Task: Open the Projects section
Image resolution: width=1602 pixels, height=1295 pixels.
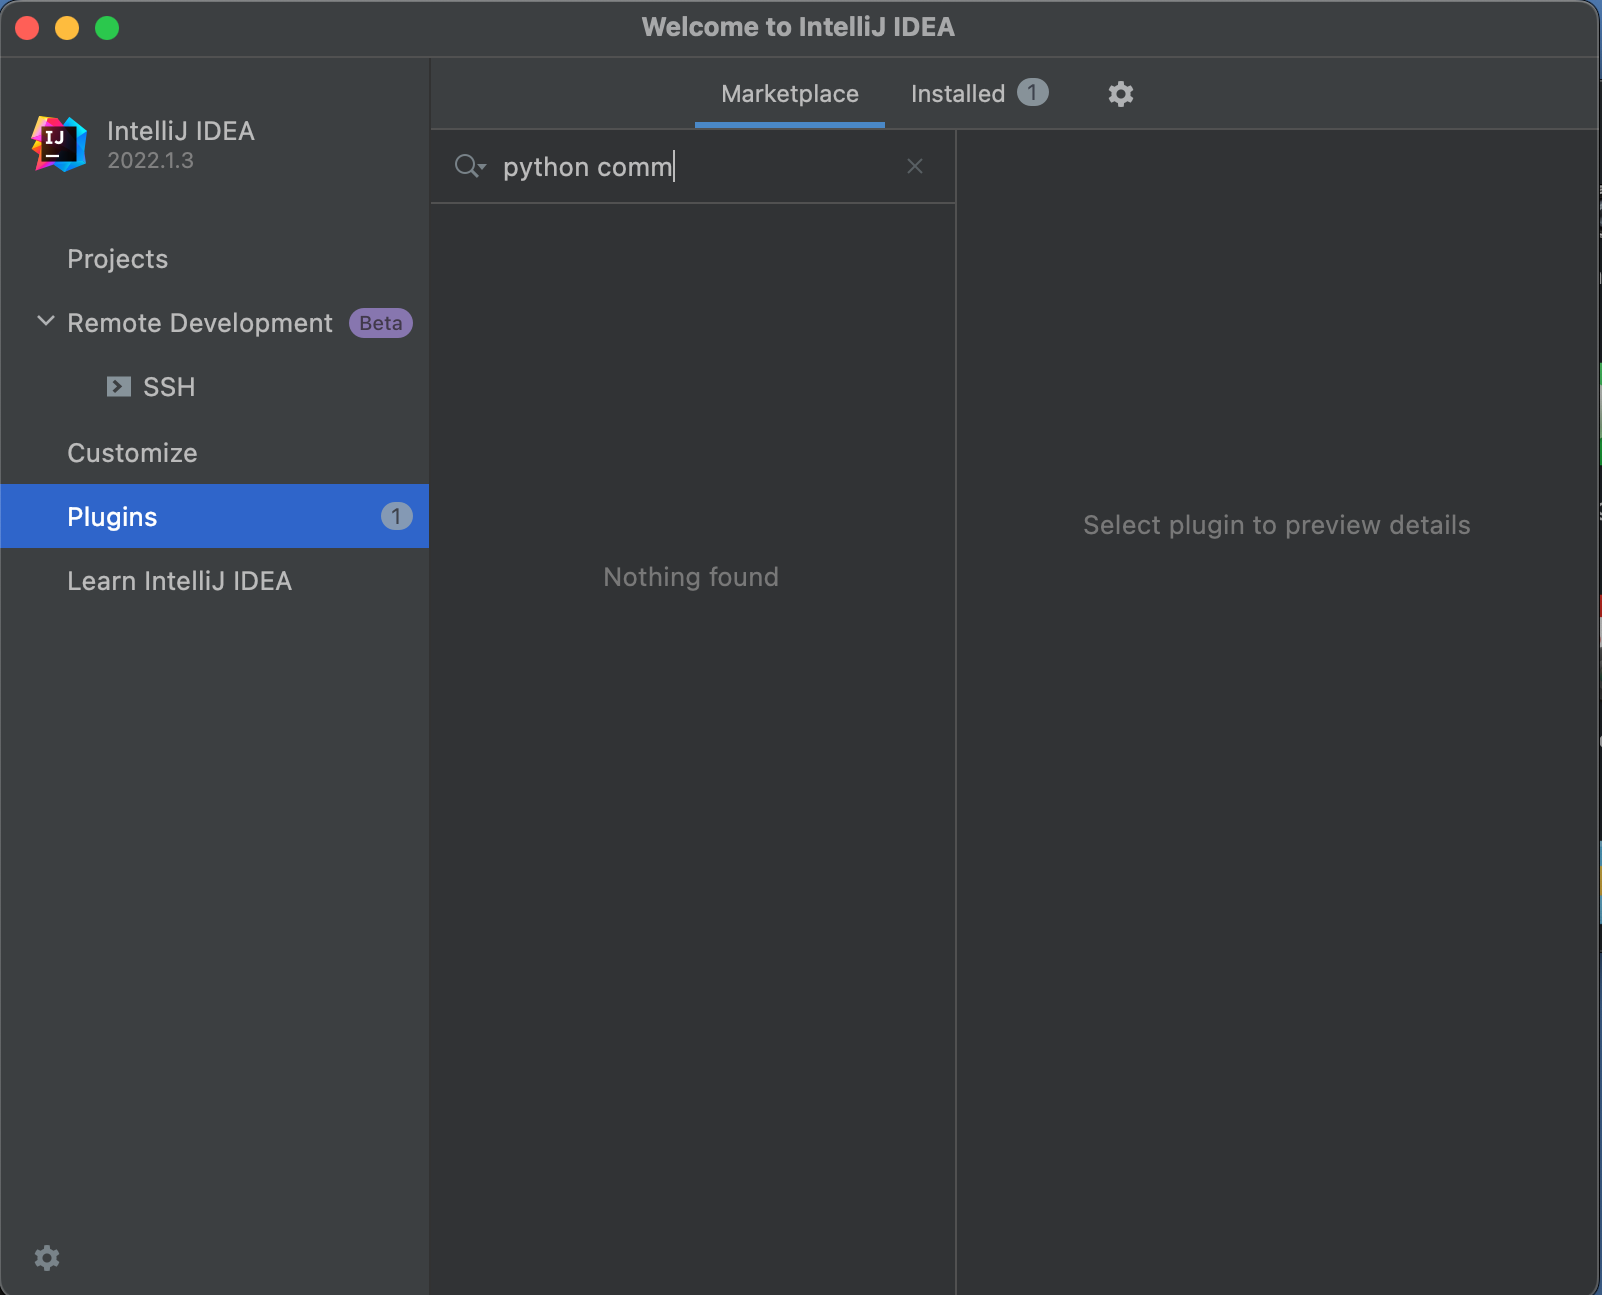Action: tap(117, 259)
